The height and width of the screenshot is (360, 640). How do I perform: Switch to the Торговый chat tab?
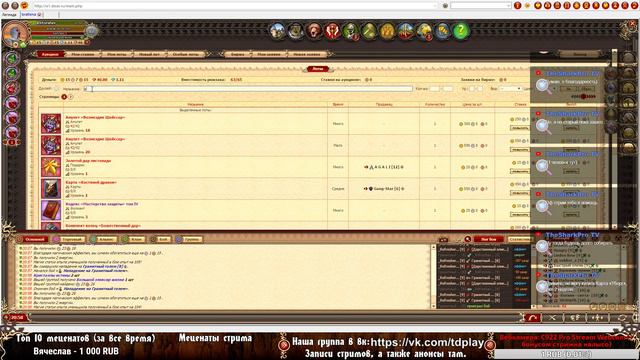(x=70, y=239)
